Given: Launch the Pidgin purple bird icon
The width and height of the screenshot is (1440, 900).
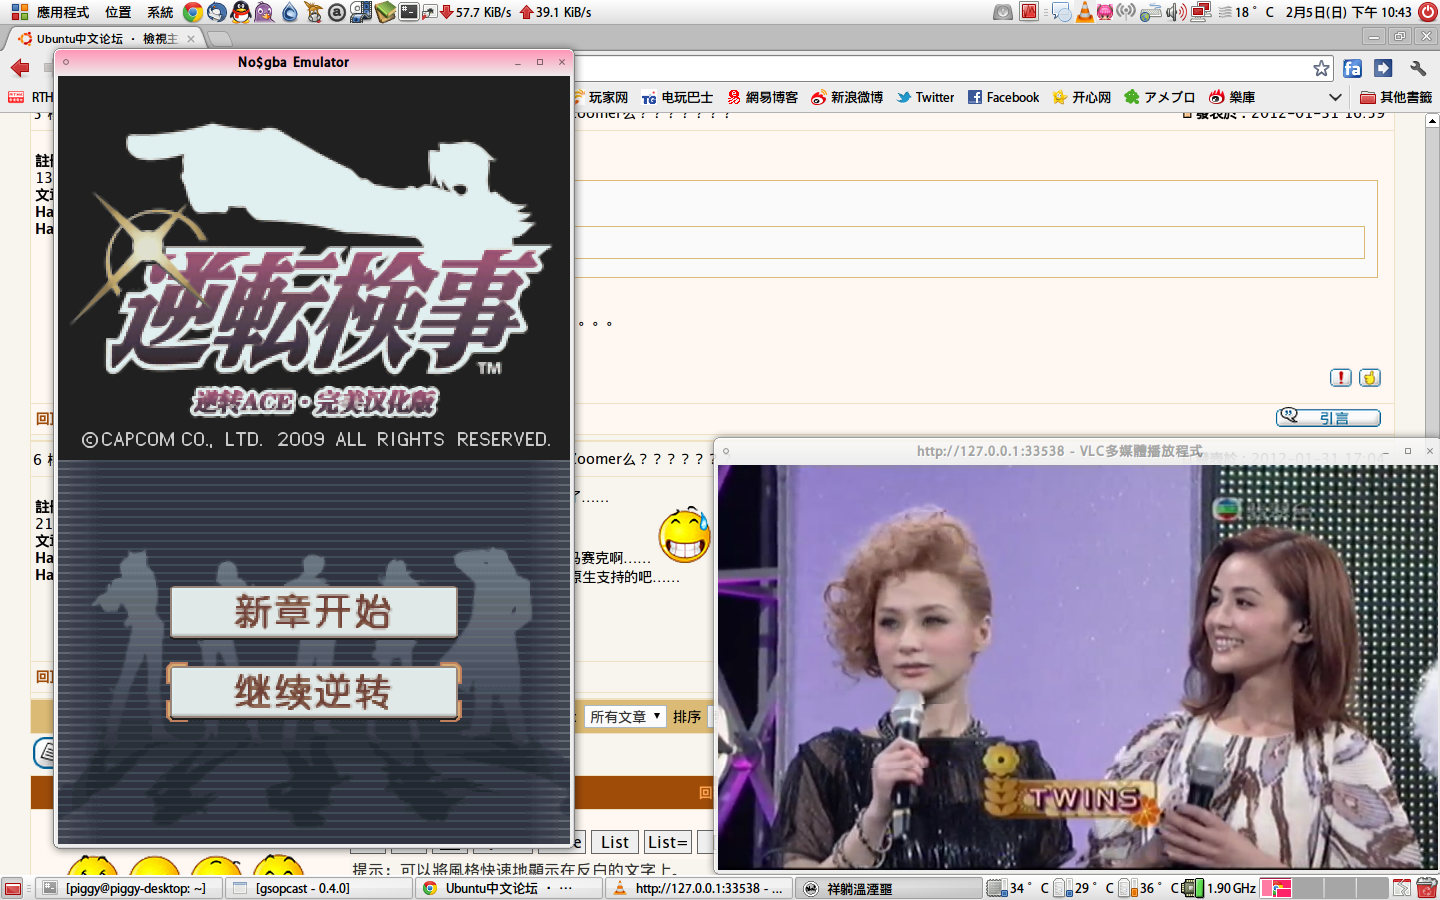Looking at the screenshot, I should point(264,12).
